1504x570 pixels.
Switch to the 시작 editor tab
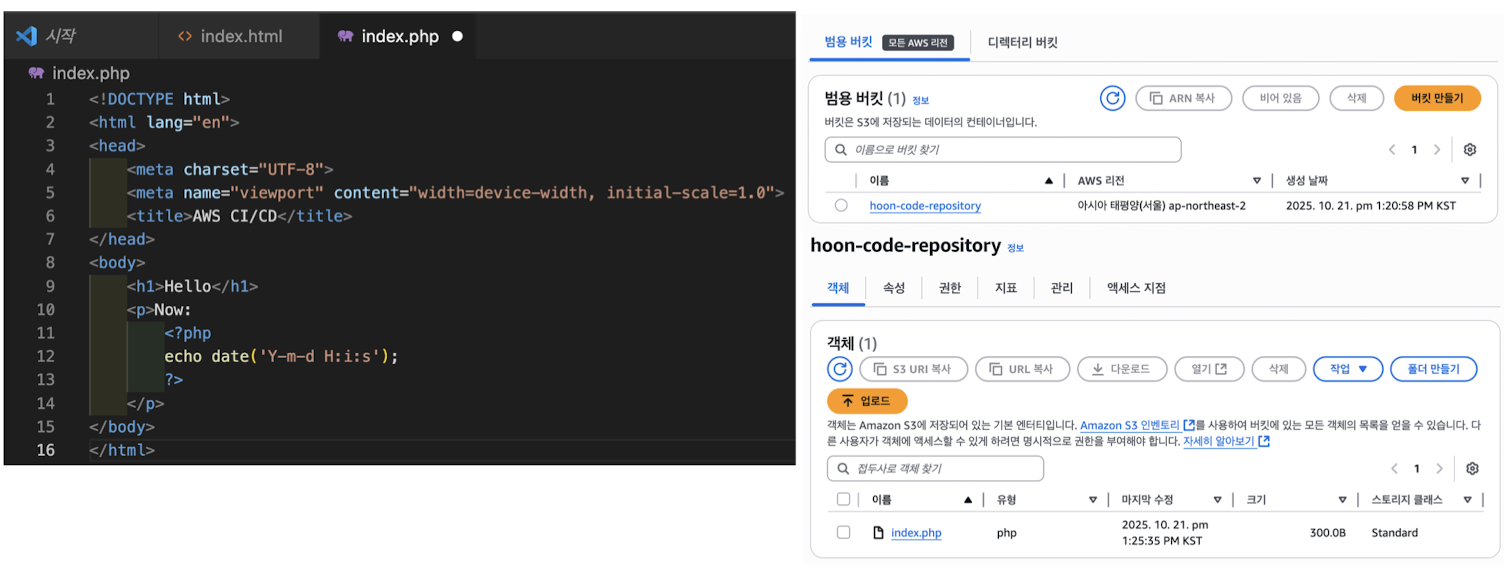(80, 36)
